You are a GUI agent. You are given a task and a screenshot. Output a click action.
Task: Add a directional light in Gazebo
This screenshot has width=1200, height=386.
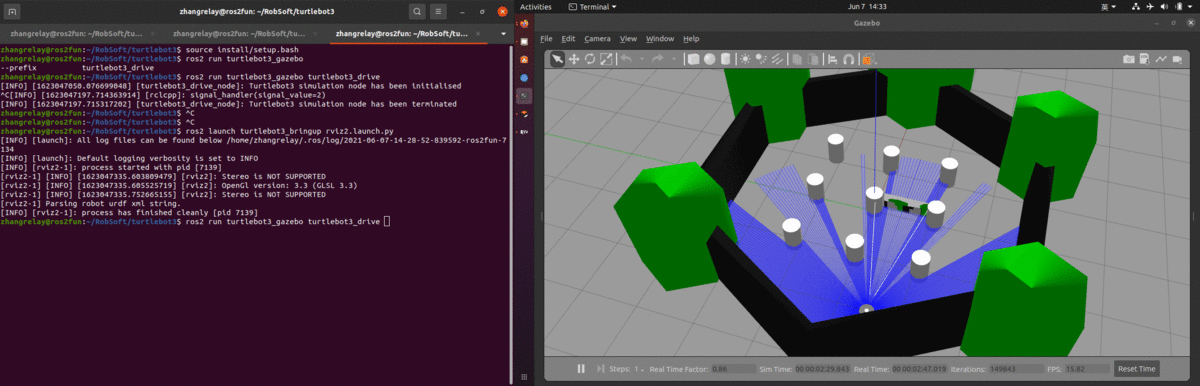tap(777, 59)
